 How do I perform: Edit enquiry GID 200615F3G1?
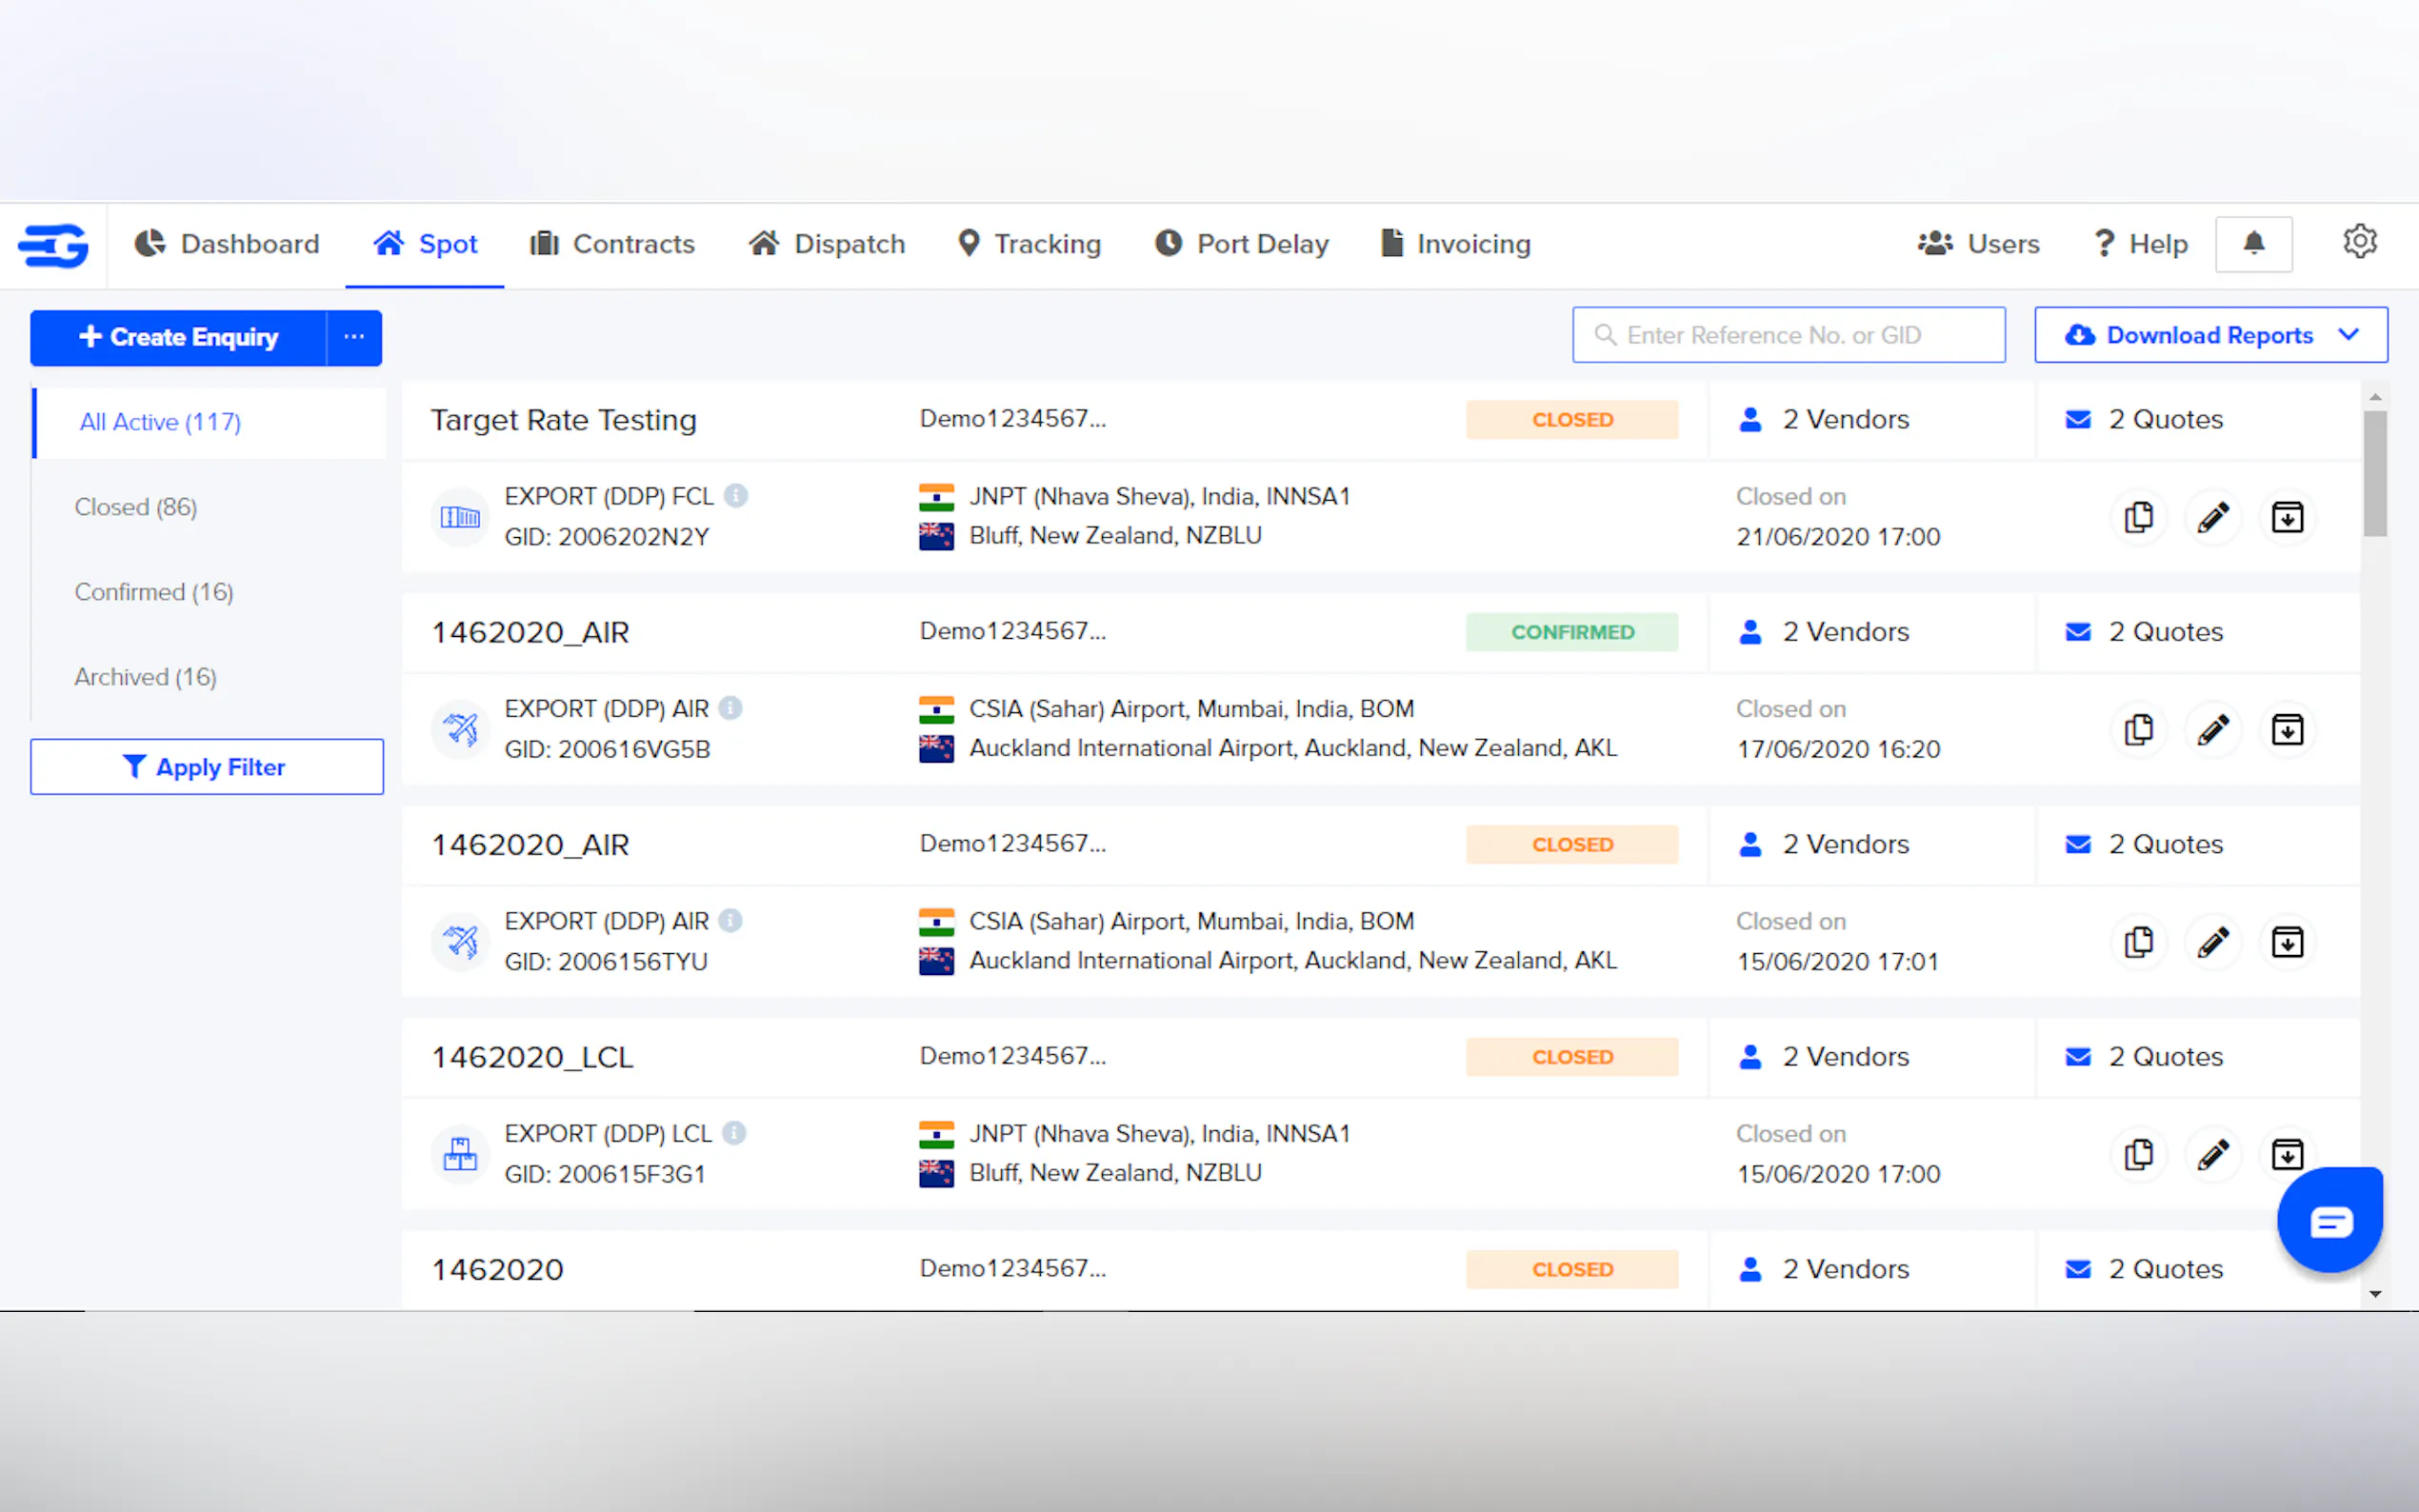(x=2212, y=1155)
